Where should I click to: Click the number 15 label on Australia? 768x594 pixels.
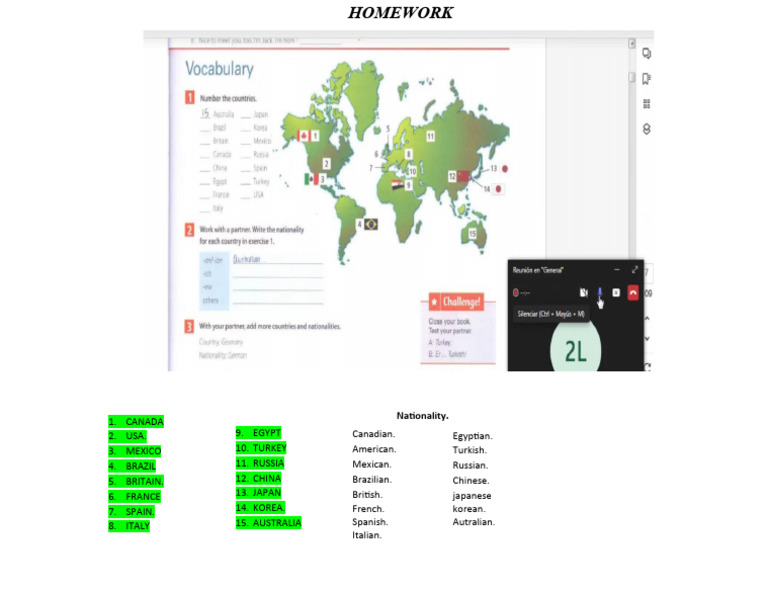click(472, 234)
